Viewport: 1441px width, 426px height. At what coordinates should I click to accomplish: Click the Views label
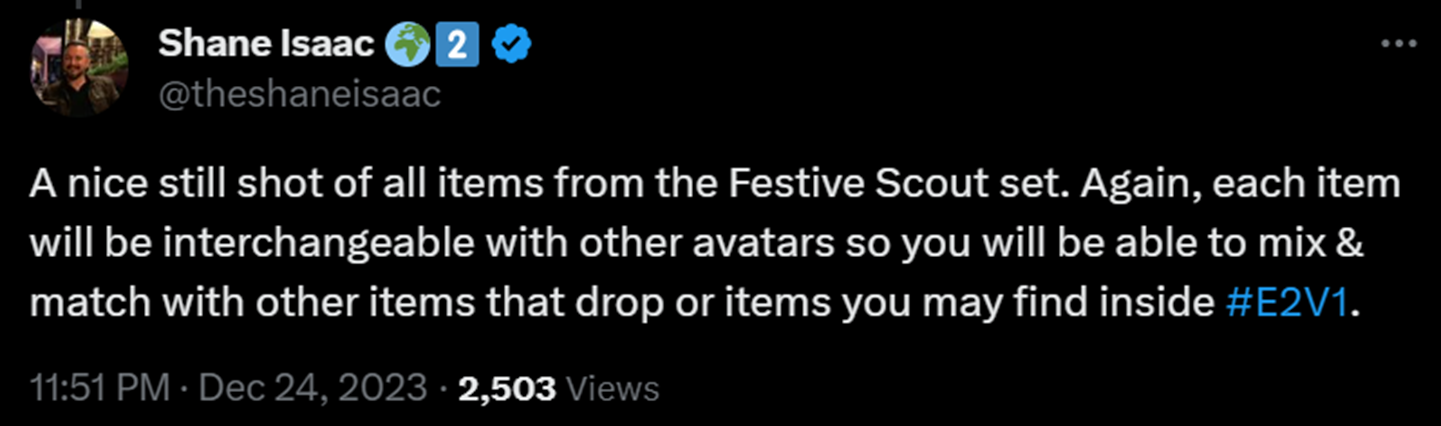tap(613, 388)
